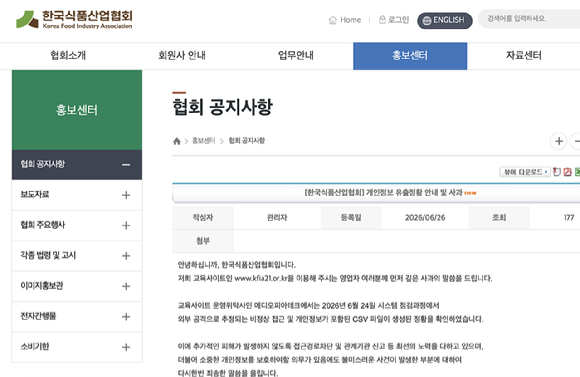Click the 작성자 header cell
This screenshot has height=377, width=580.
click(x=203, y=218)
